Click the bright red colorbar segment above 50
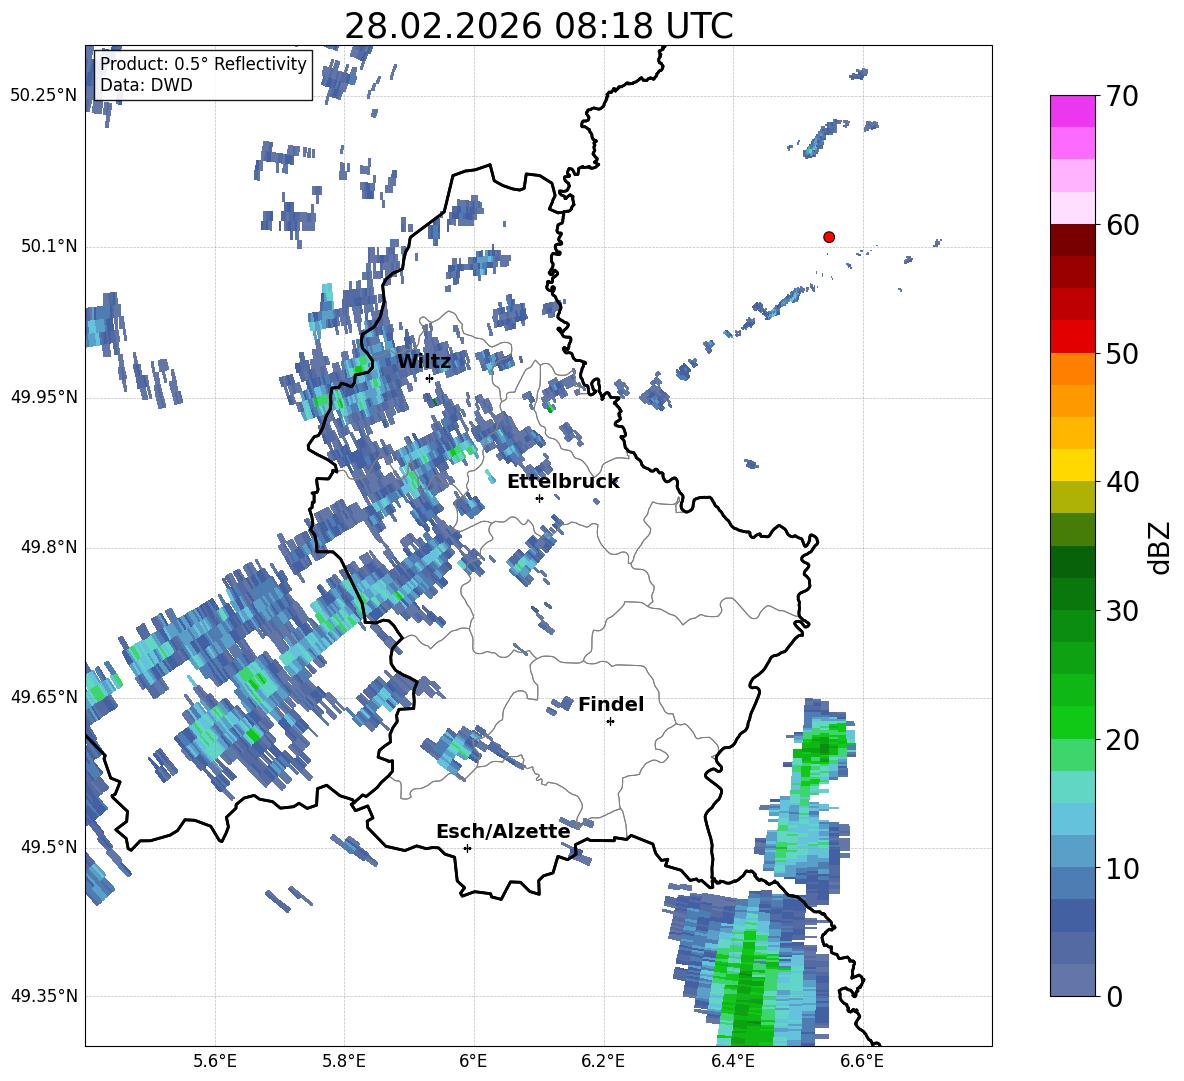The width and height of the screenshot is (1184, 1081). [1072, 337]
